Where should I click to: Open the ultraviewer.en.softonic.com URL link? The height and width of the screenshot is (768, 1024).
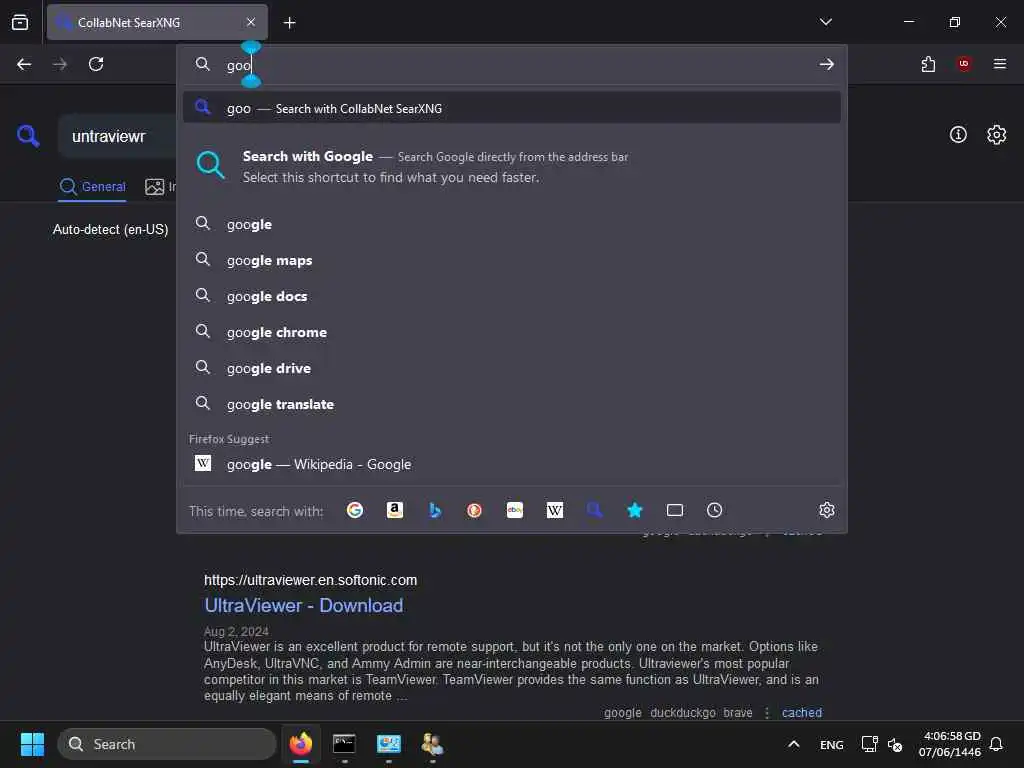click(x=310, y=580)
